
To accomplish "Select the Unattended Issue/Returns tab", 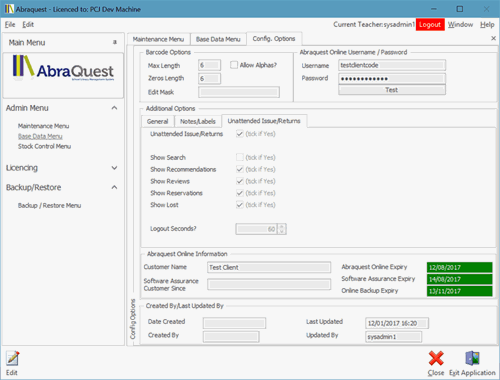I will coord(264,121).
